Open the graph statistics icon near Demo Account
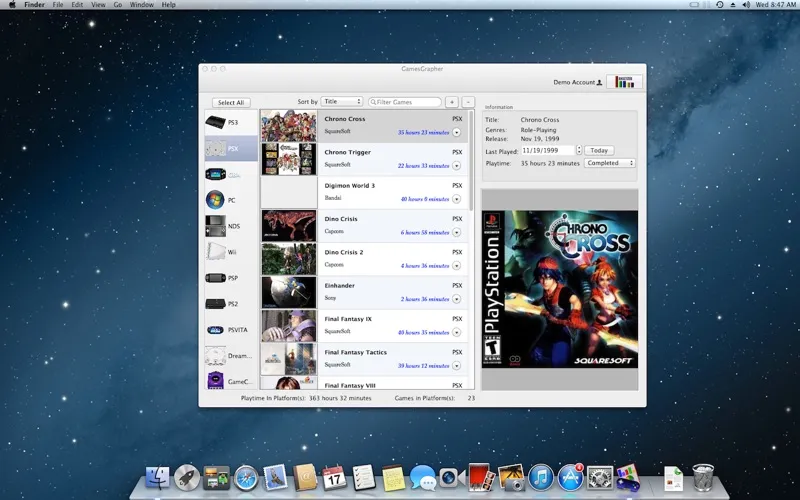This screenshot has width=800, height=500. (624, 82)
